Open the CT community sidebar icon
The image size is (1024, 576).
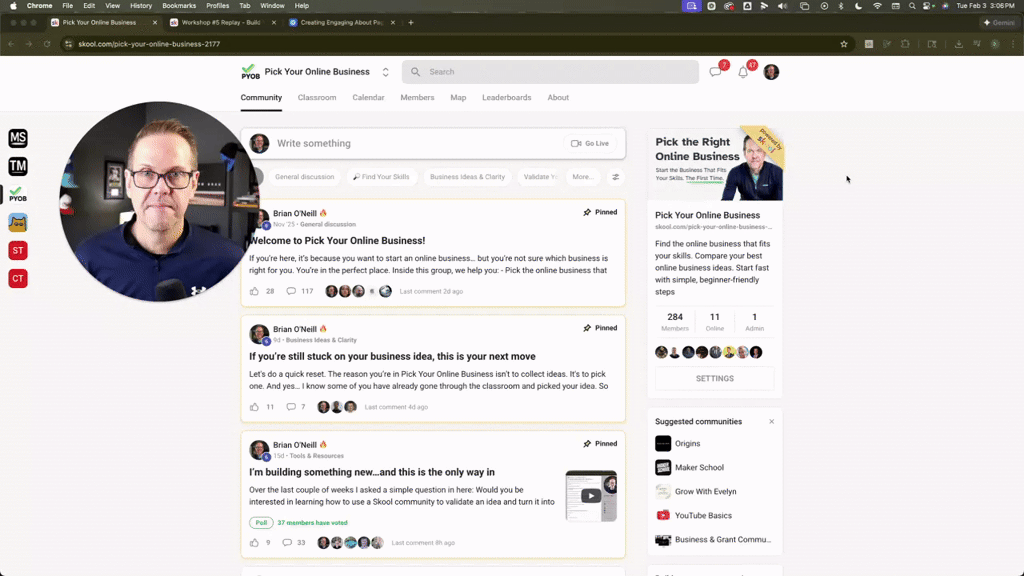click(x=18, y=278)
